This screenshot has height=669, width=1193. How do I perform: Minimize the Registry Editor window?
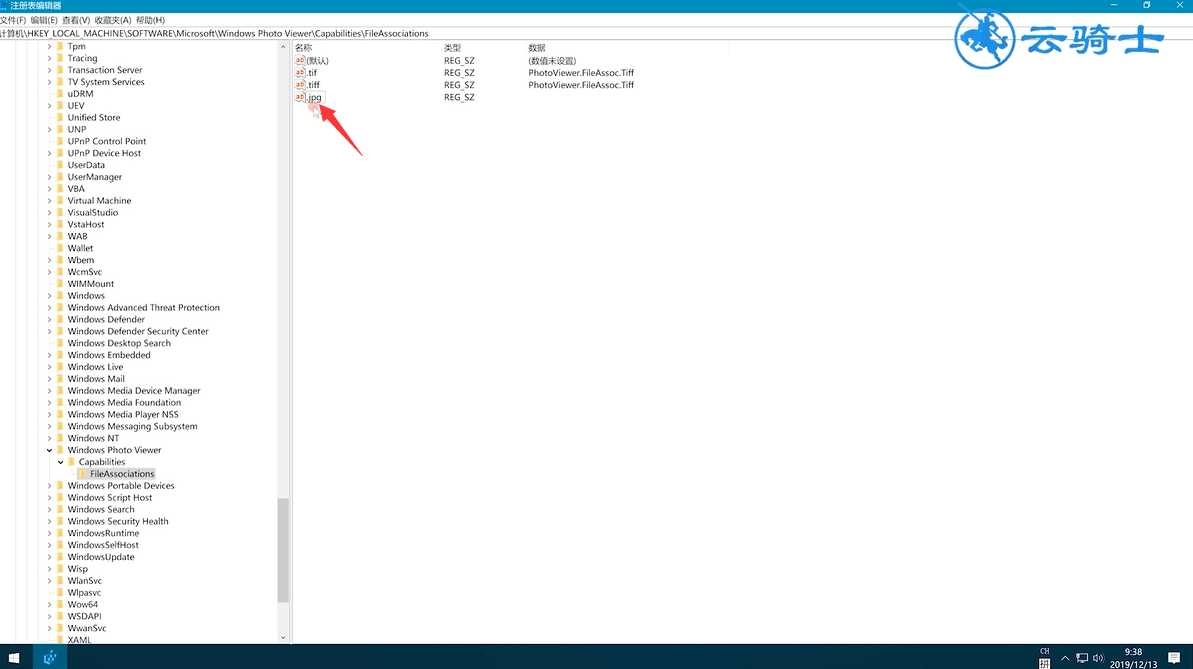[x=1114, y=5]
